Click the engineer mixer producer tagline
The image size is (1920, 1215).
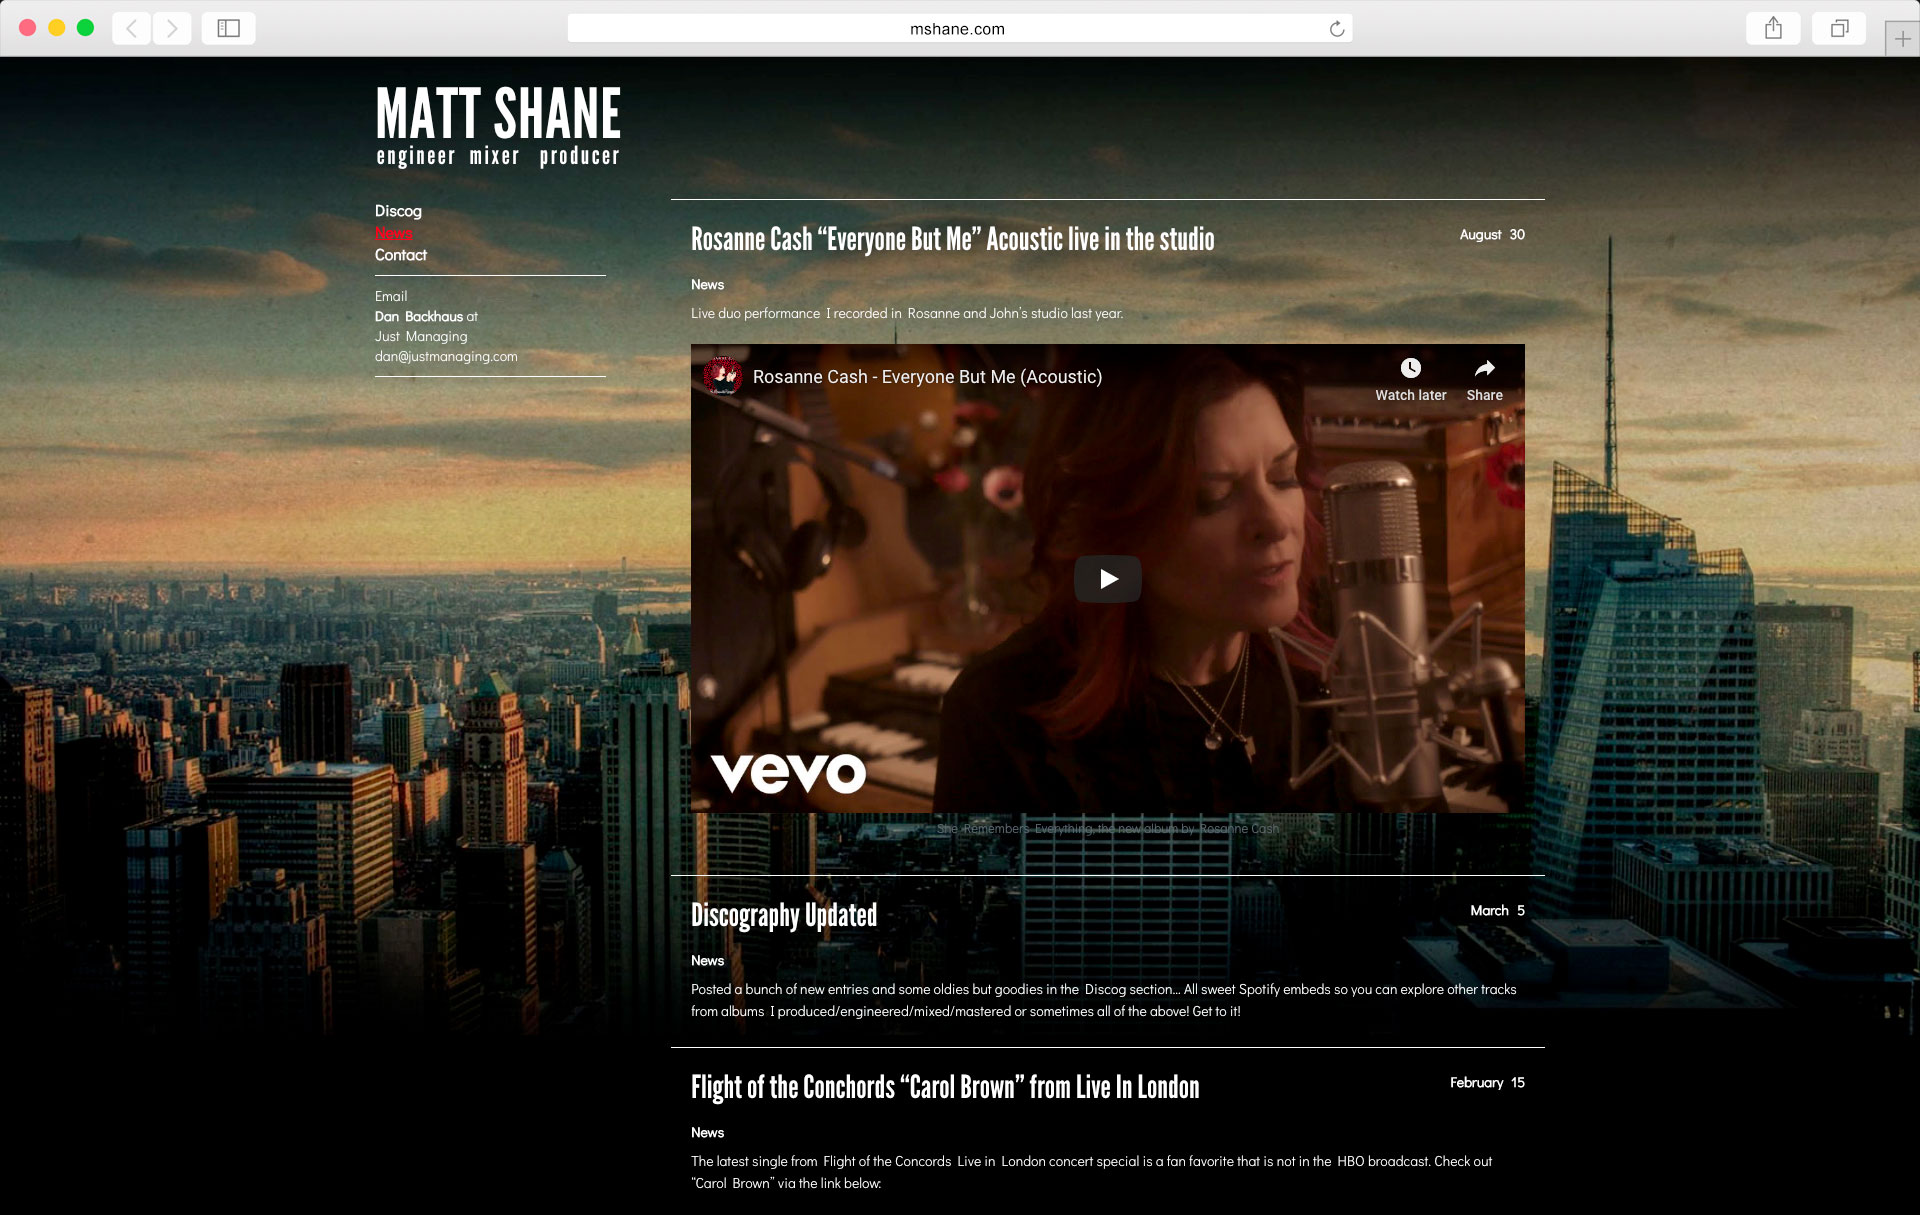pyautogui.click(x=498, y=156)
